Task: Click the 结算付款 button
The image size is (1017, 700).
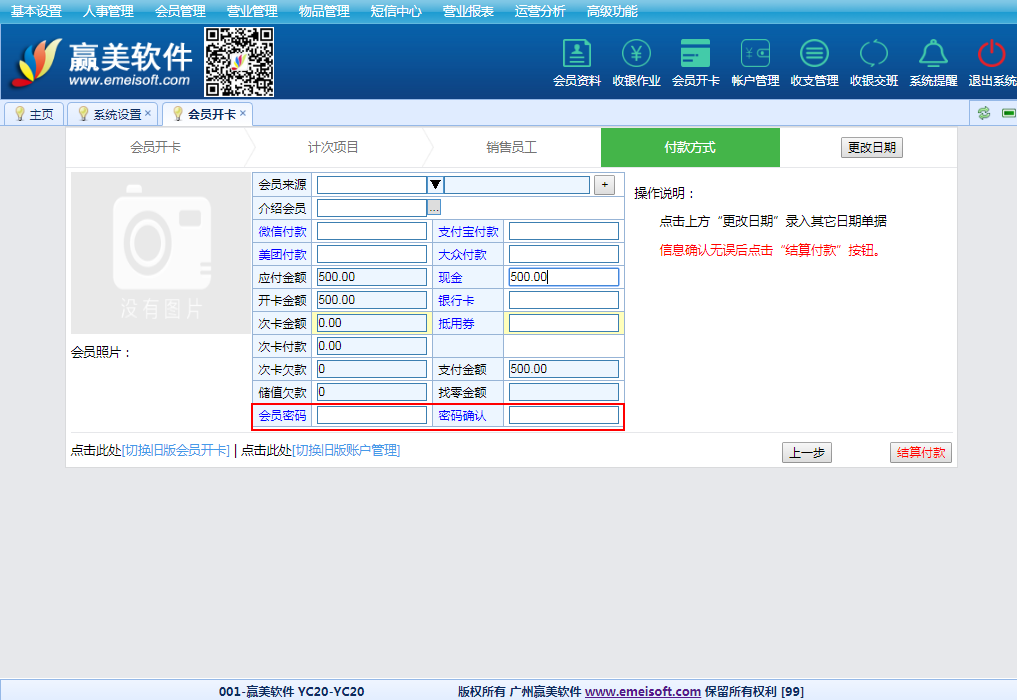Action: [x=920, y=453]
